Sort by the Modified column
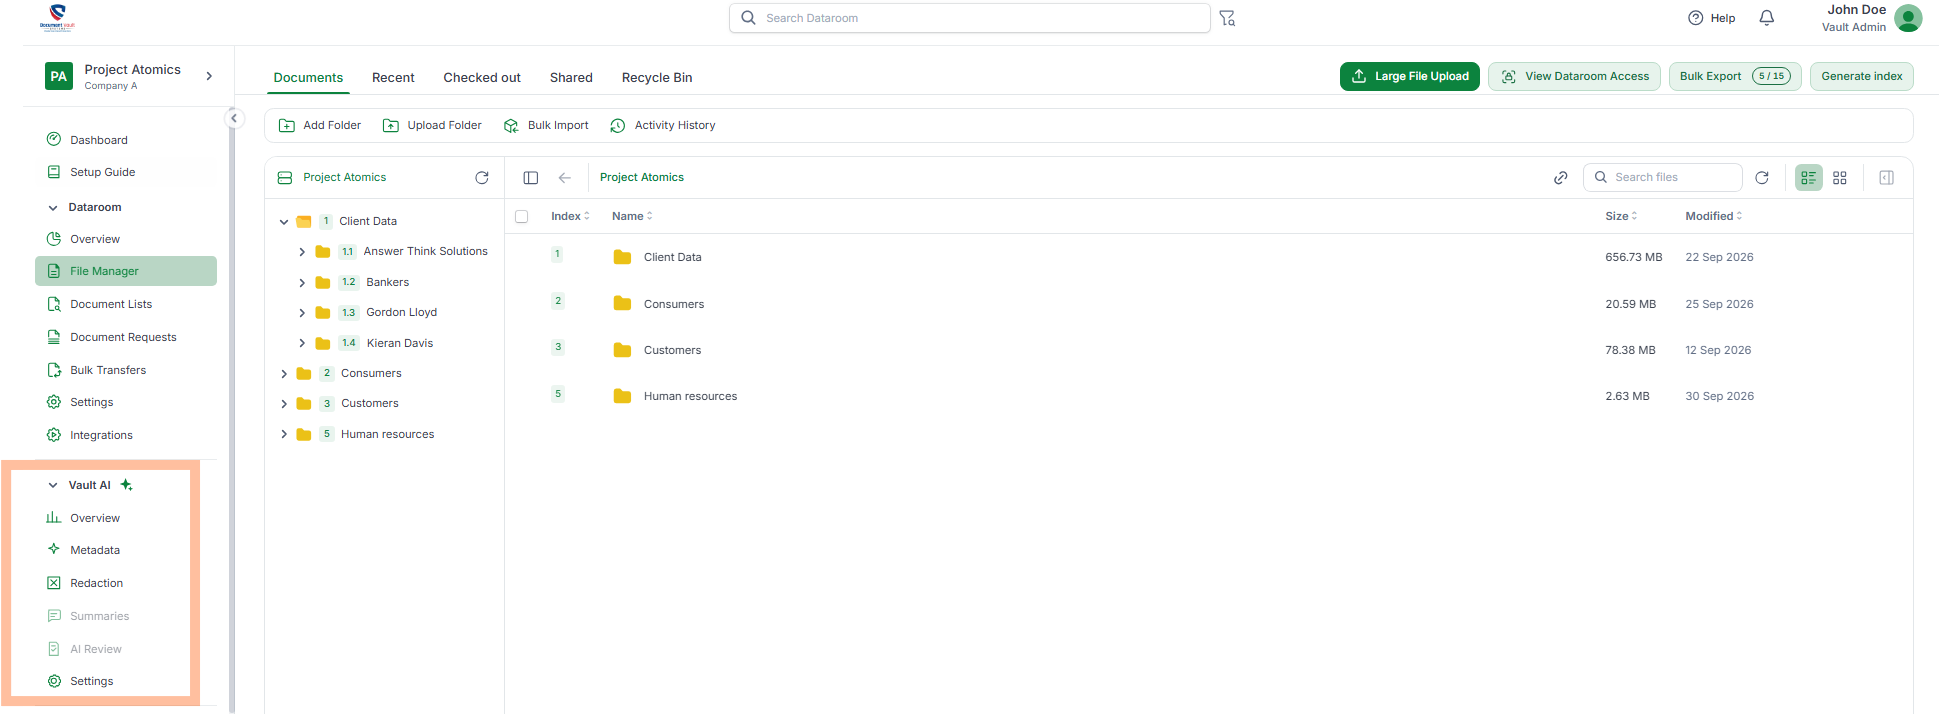Viewport: 1939px width, 714px height. [1713, 216]
